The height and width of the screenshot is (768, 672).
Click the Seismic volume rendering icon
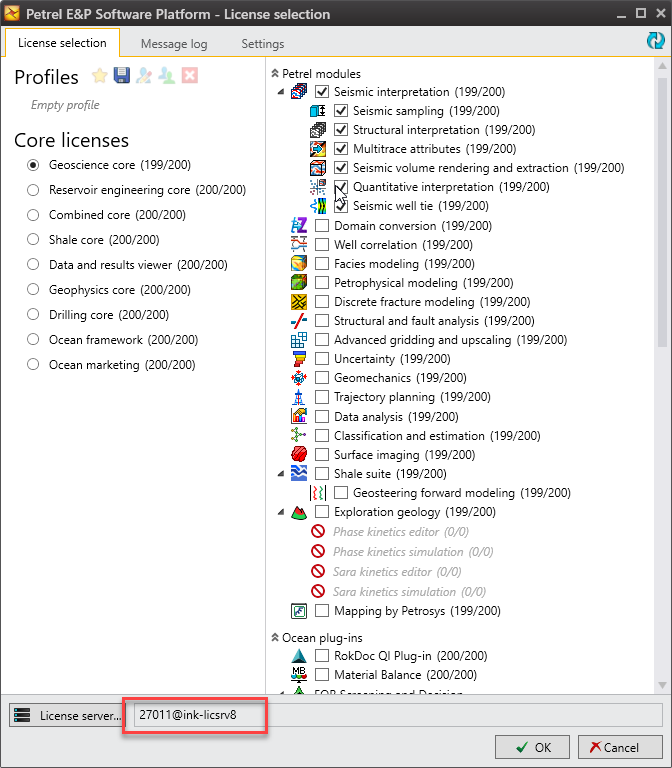pyautogui.click(x=318, y=168)
